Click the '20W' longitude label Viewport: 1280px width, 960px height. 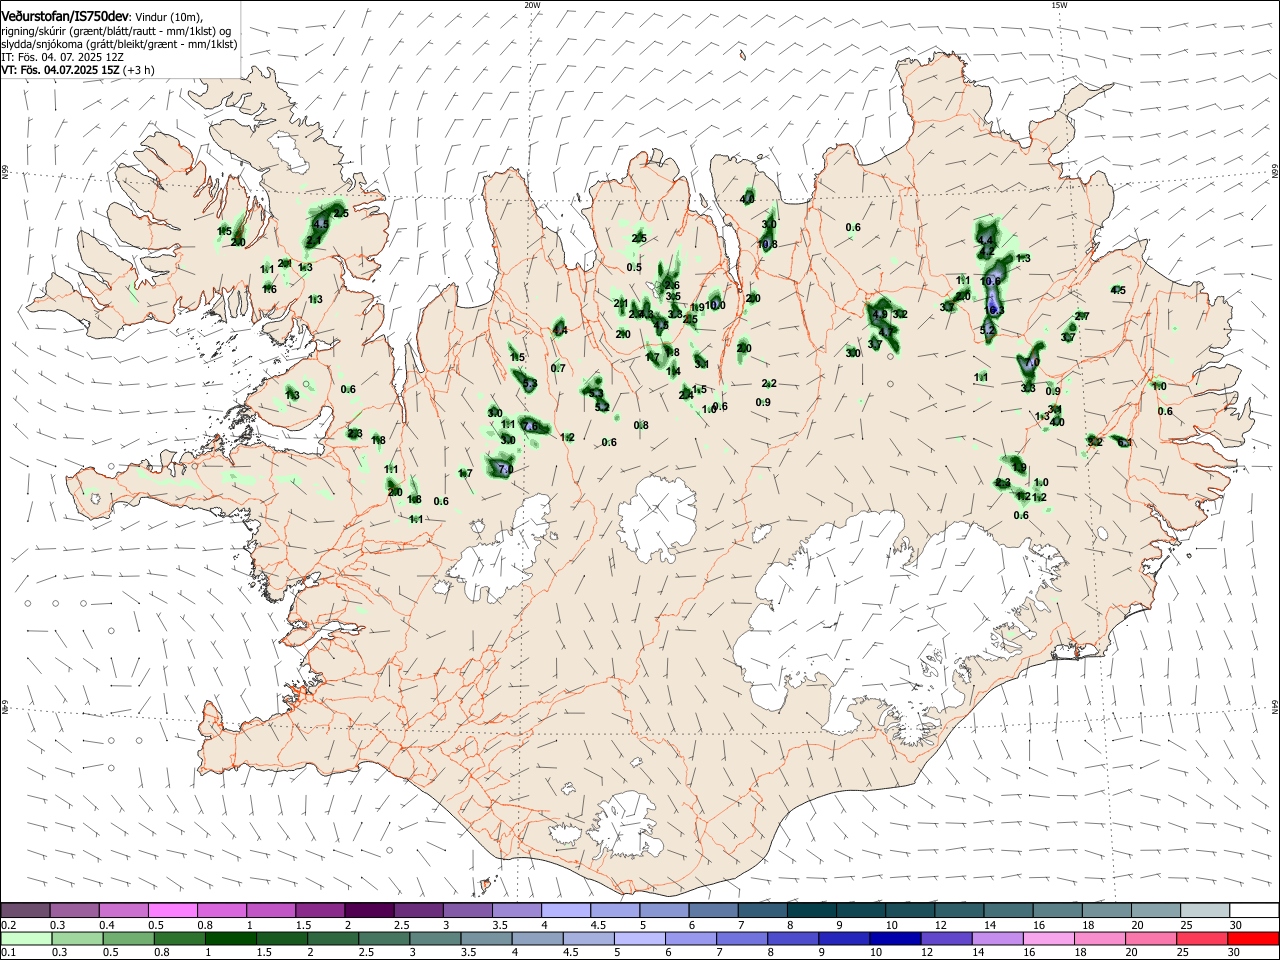532,5
